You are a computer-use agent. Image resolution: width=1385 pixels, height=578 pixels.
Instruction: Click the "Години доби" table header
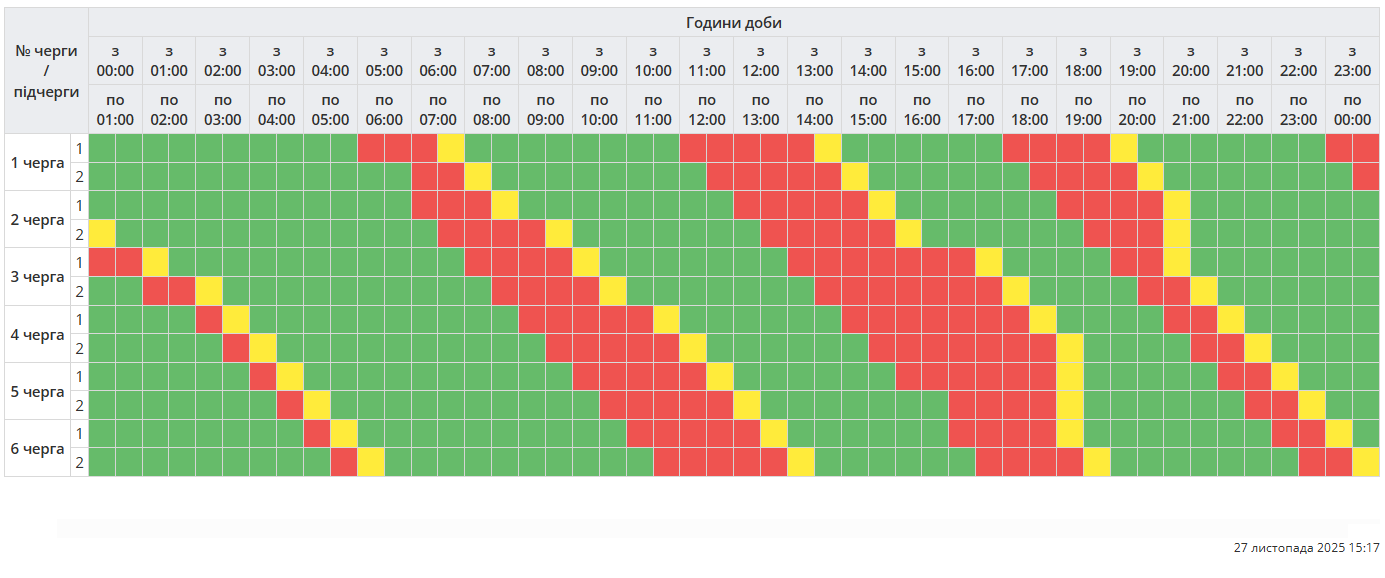point(734,22)
